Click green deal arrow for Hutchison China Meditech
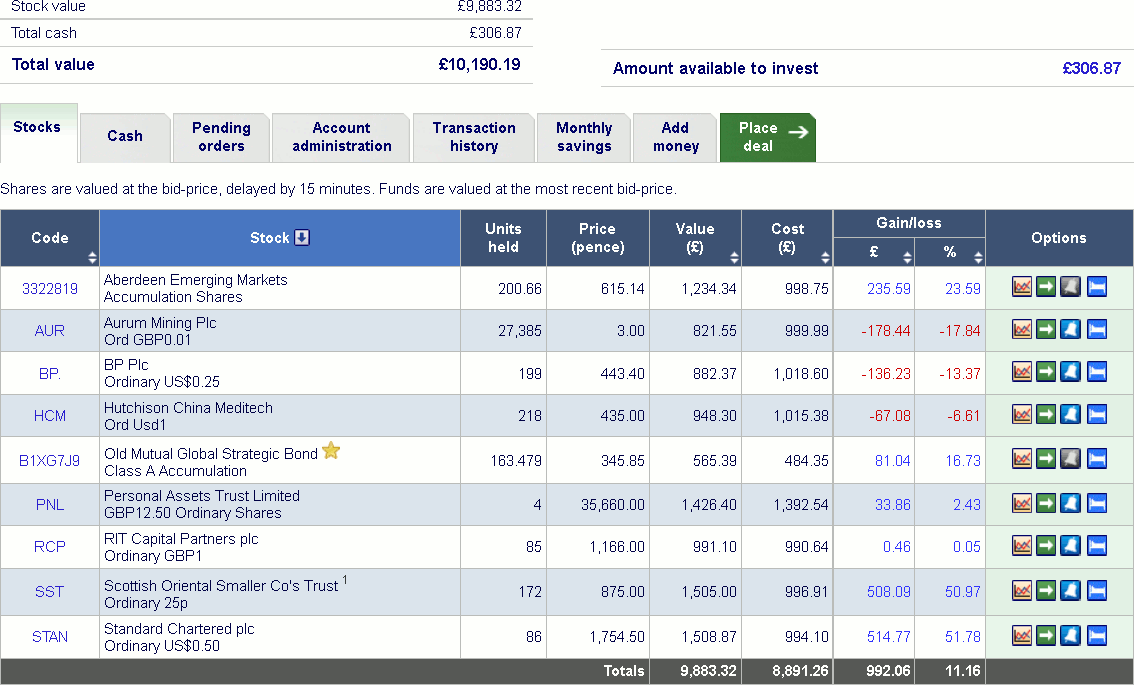The height and width of the screenshot is (685, 1134). point(1046,414)
